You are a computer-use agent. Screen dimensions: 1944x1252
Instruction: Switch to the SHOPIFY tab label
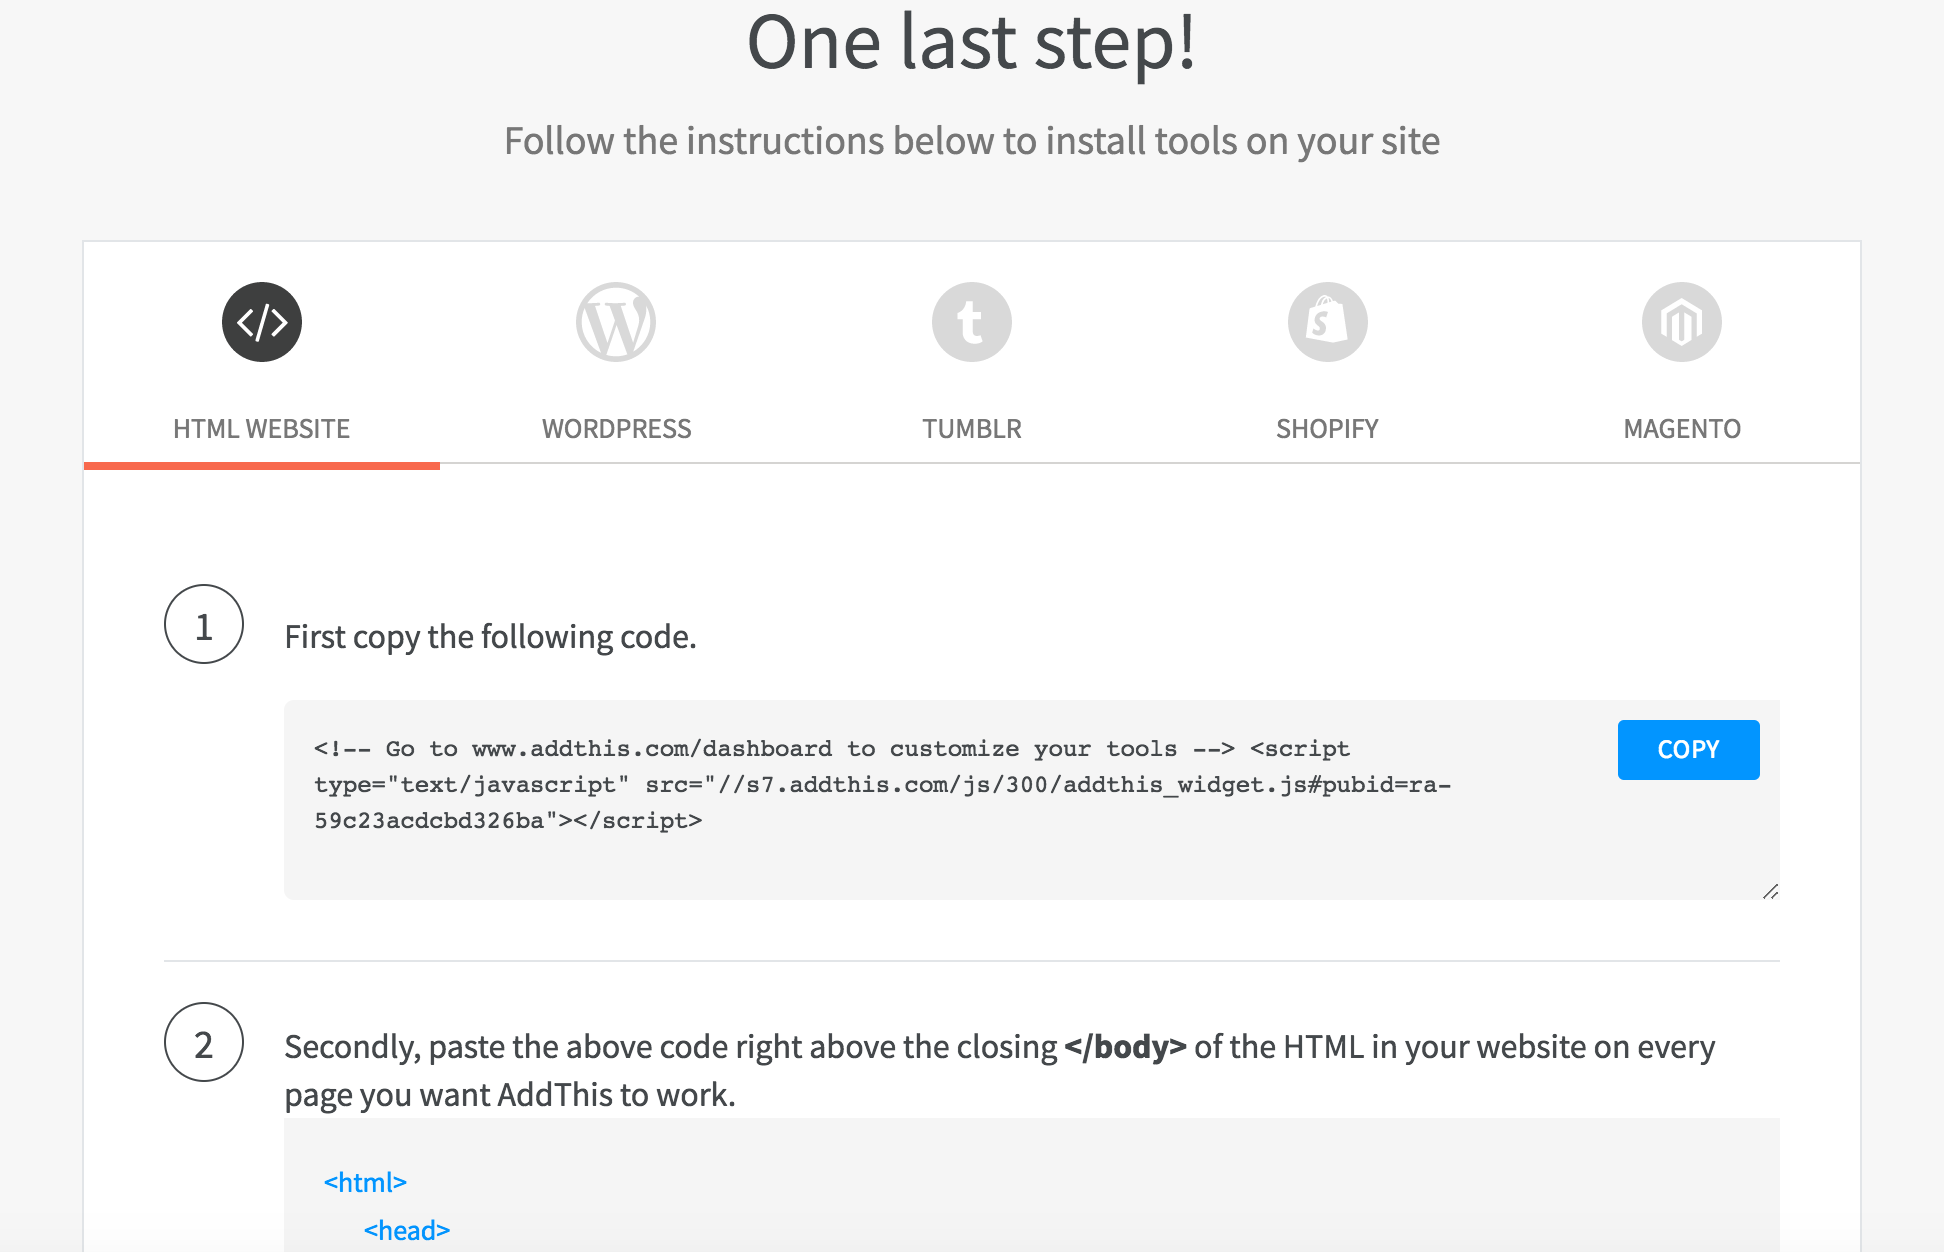[1327, 429]
